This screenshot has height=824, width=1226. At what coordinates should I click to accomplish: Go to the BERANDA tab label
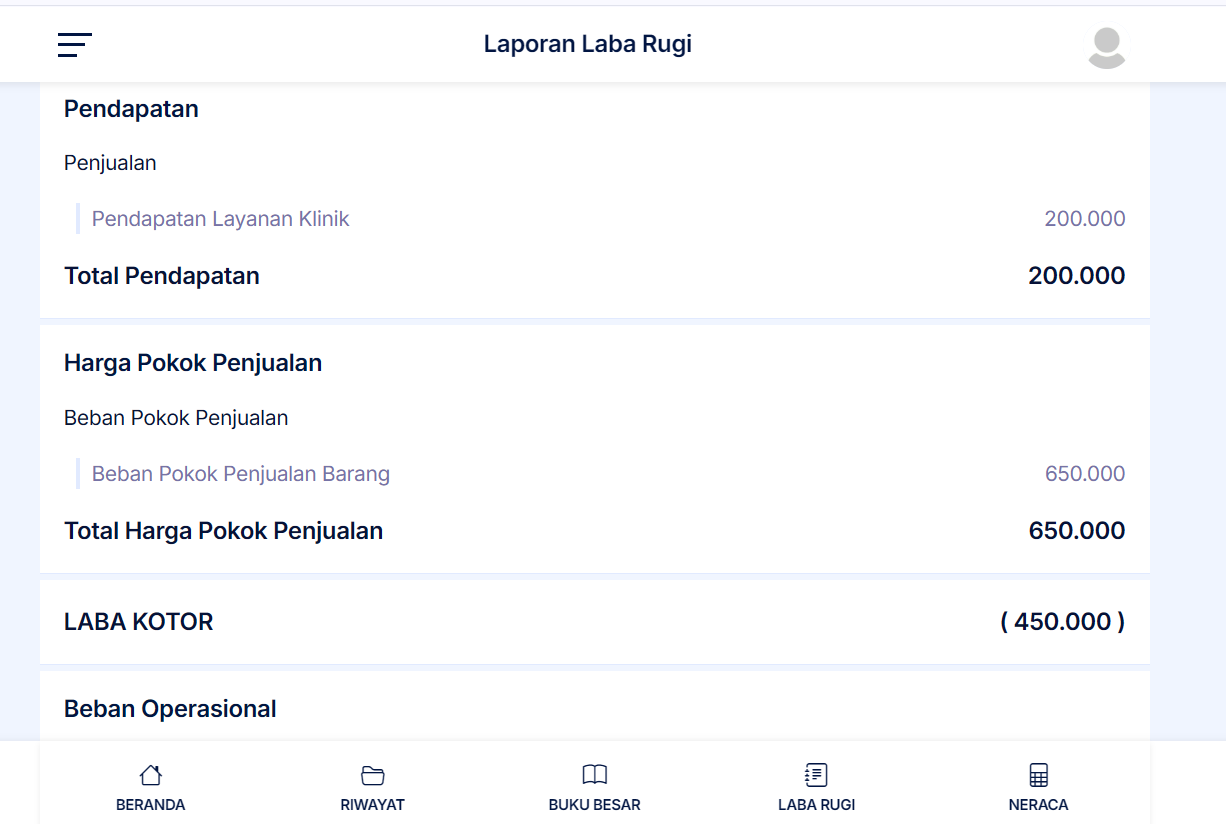click(x=150, y=805)
